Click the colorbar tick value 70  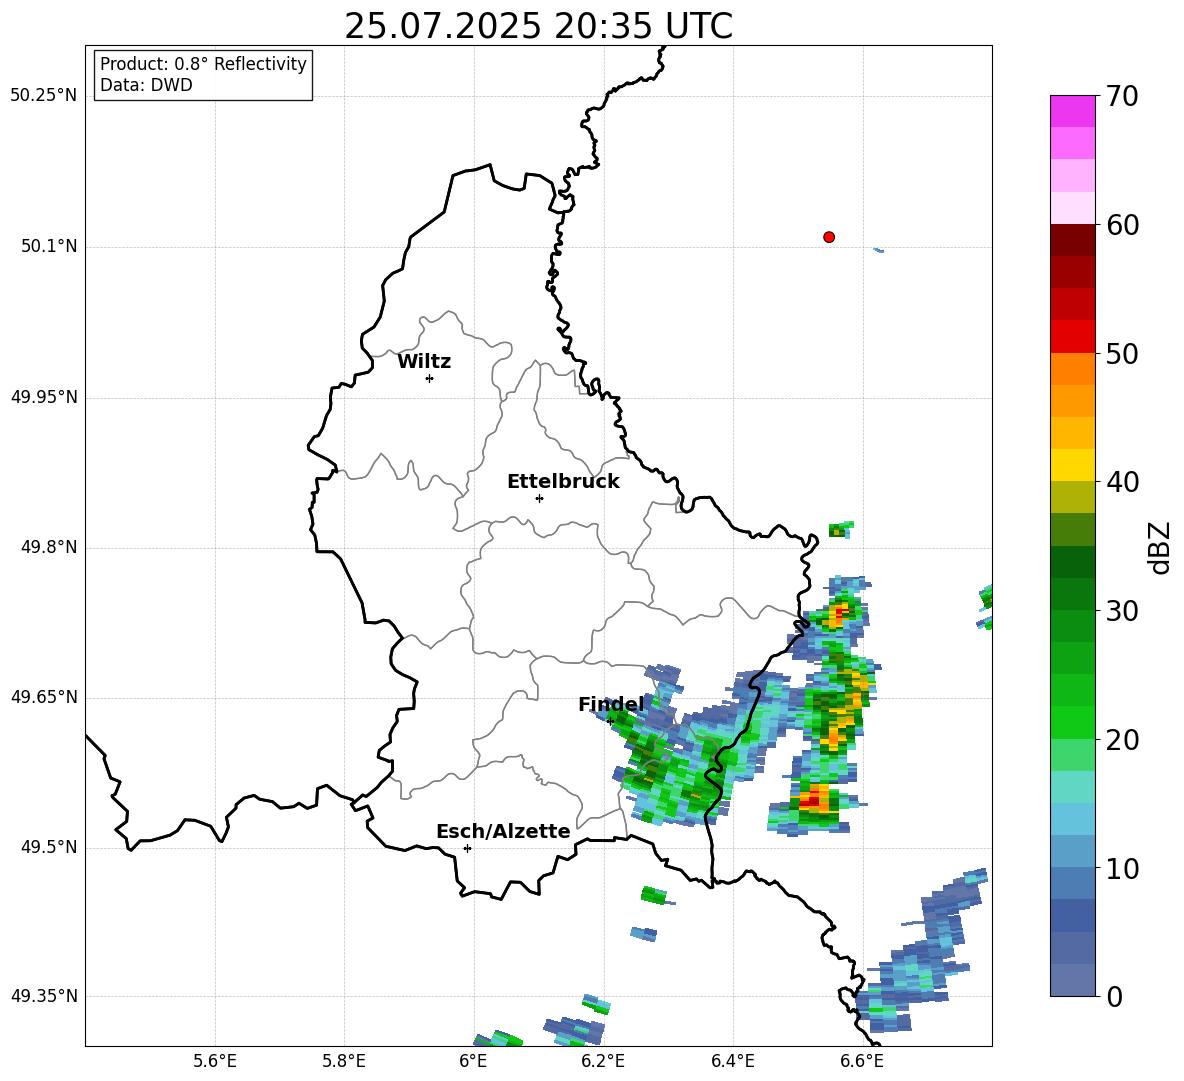click(1122, 96)
